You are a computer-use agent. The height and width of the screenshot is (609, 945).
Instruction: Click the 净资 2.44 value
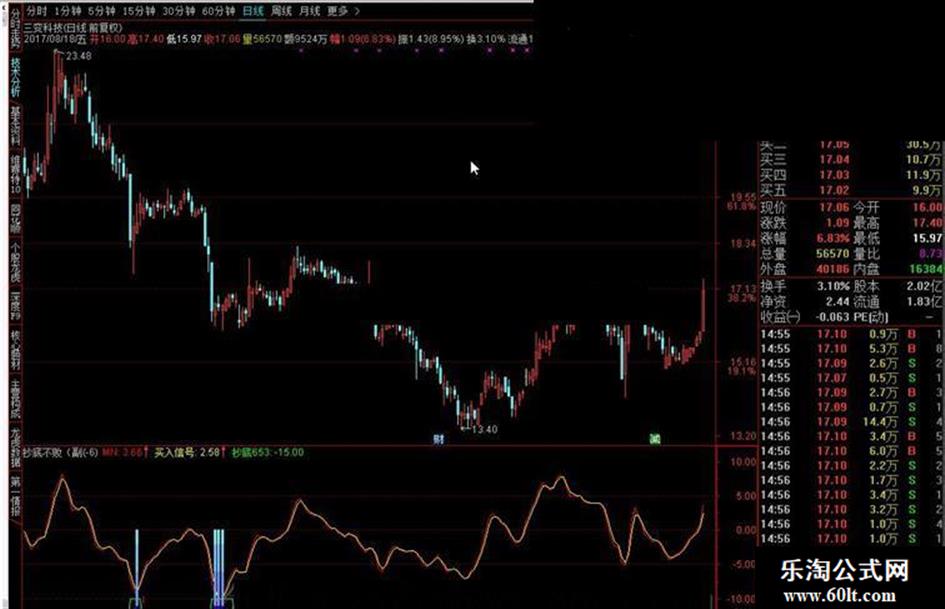pyautogui.click(x=838, y=301)
